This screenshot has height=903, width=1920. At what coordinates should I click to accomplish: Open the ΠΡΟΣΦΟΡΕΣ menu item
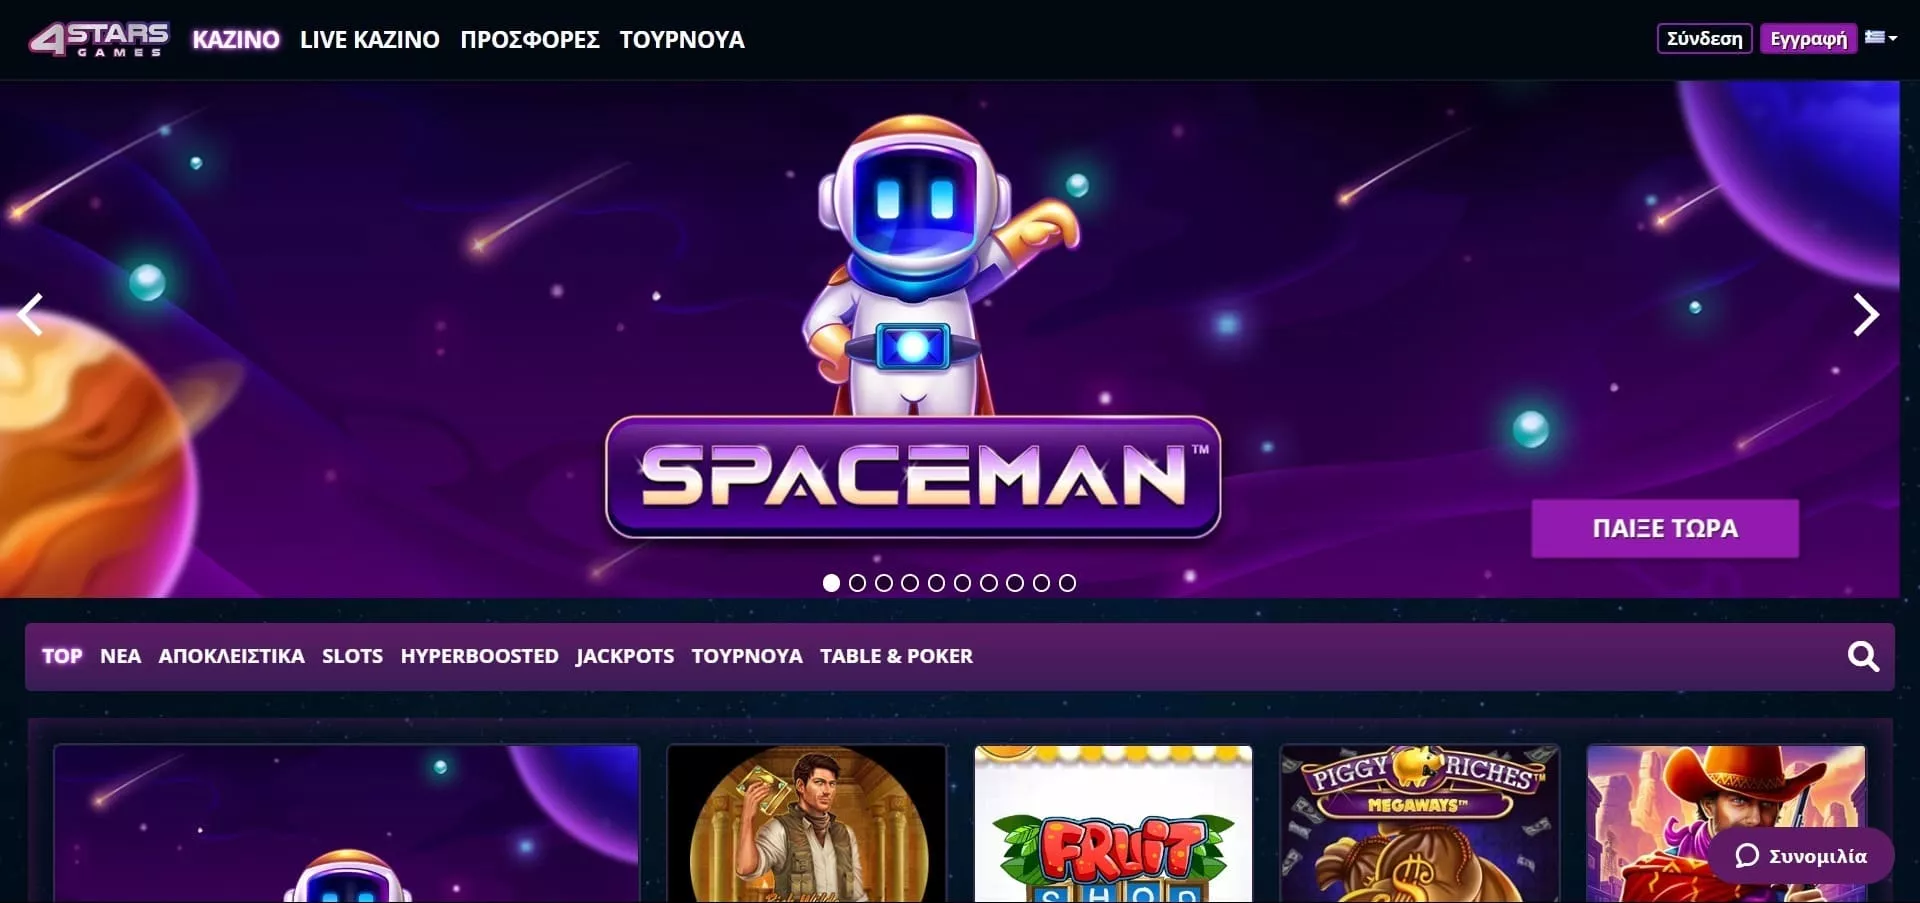530,40
